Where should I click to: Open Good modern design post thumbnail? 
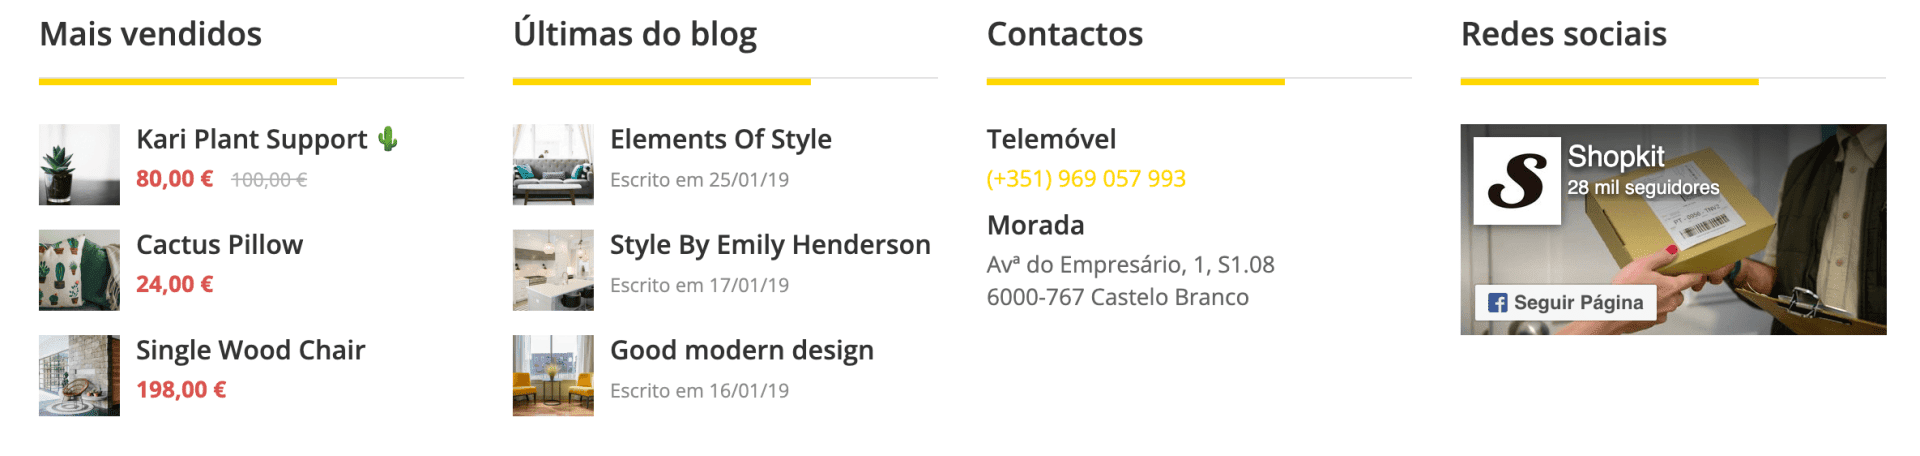tap(553, 375)
